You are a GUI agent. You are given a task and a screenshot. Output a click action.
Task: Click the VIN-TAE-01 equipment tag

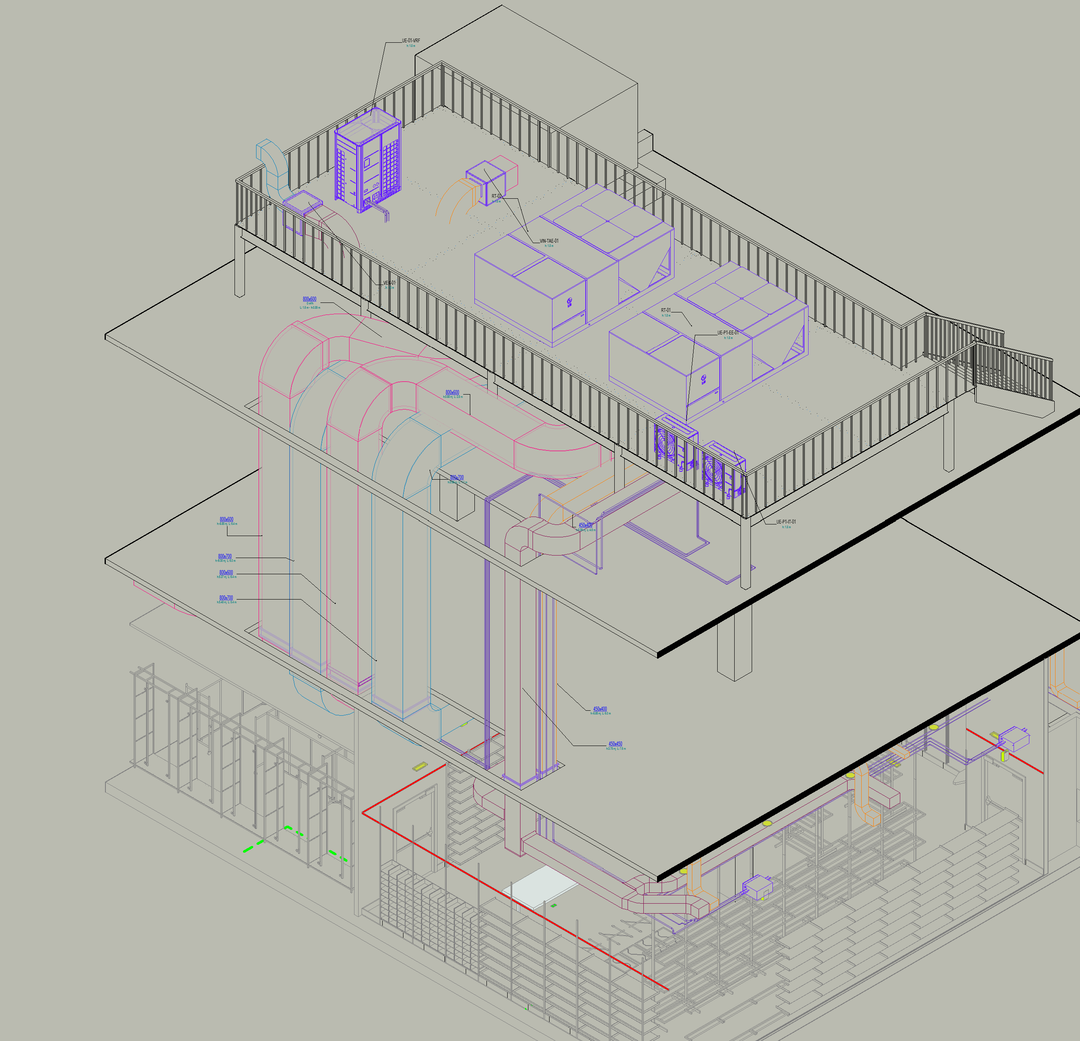(x=549, y=241)
